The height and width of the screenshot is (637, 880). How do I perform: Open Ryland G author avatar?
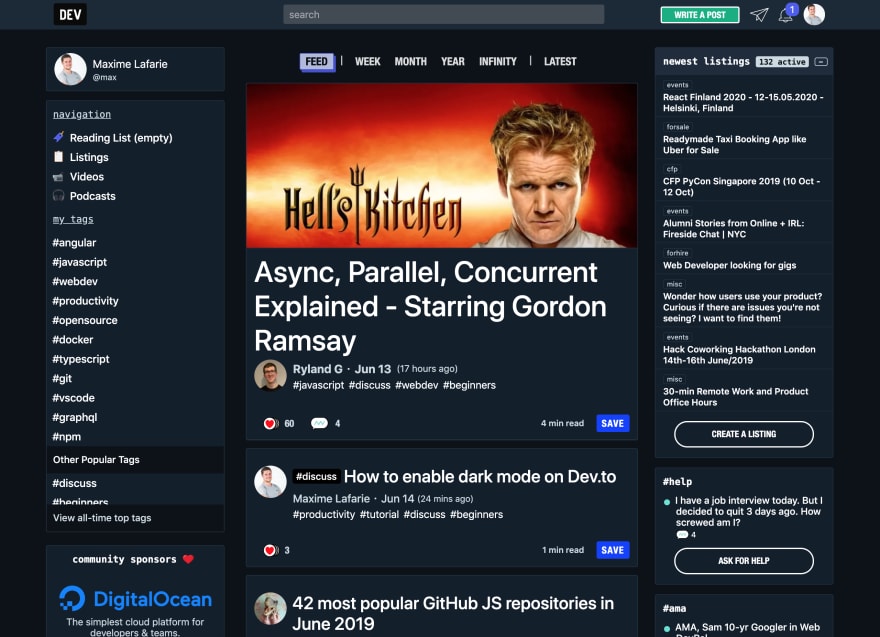click(x=271, y=375)
